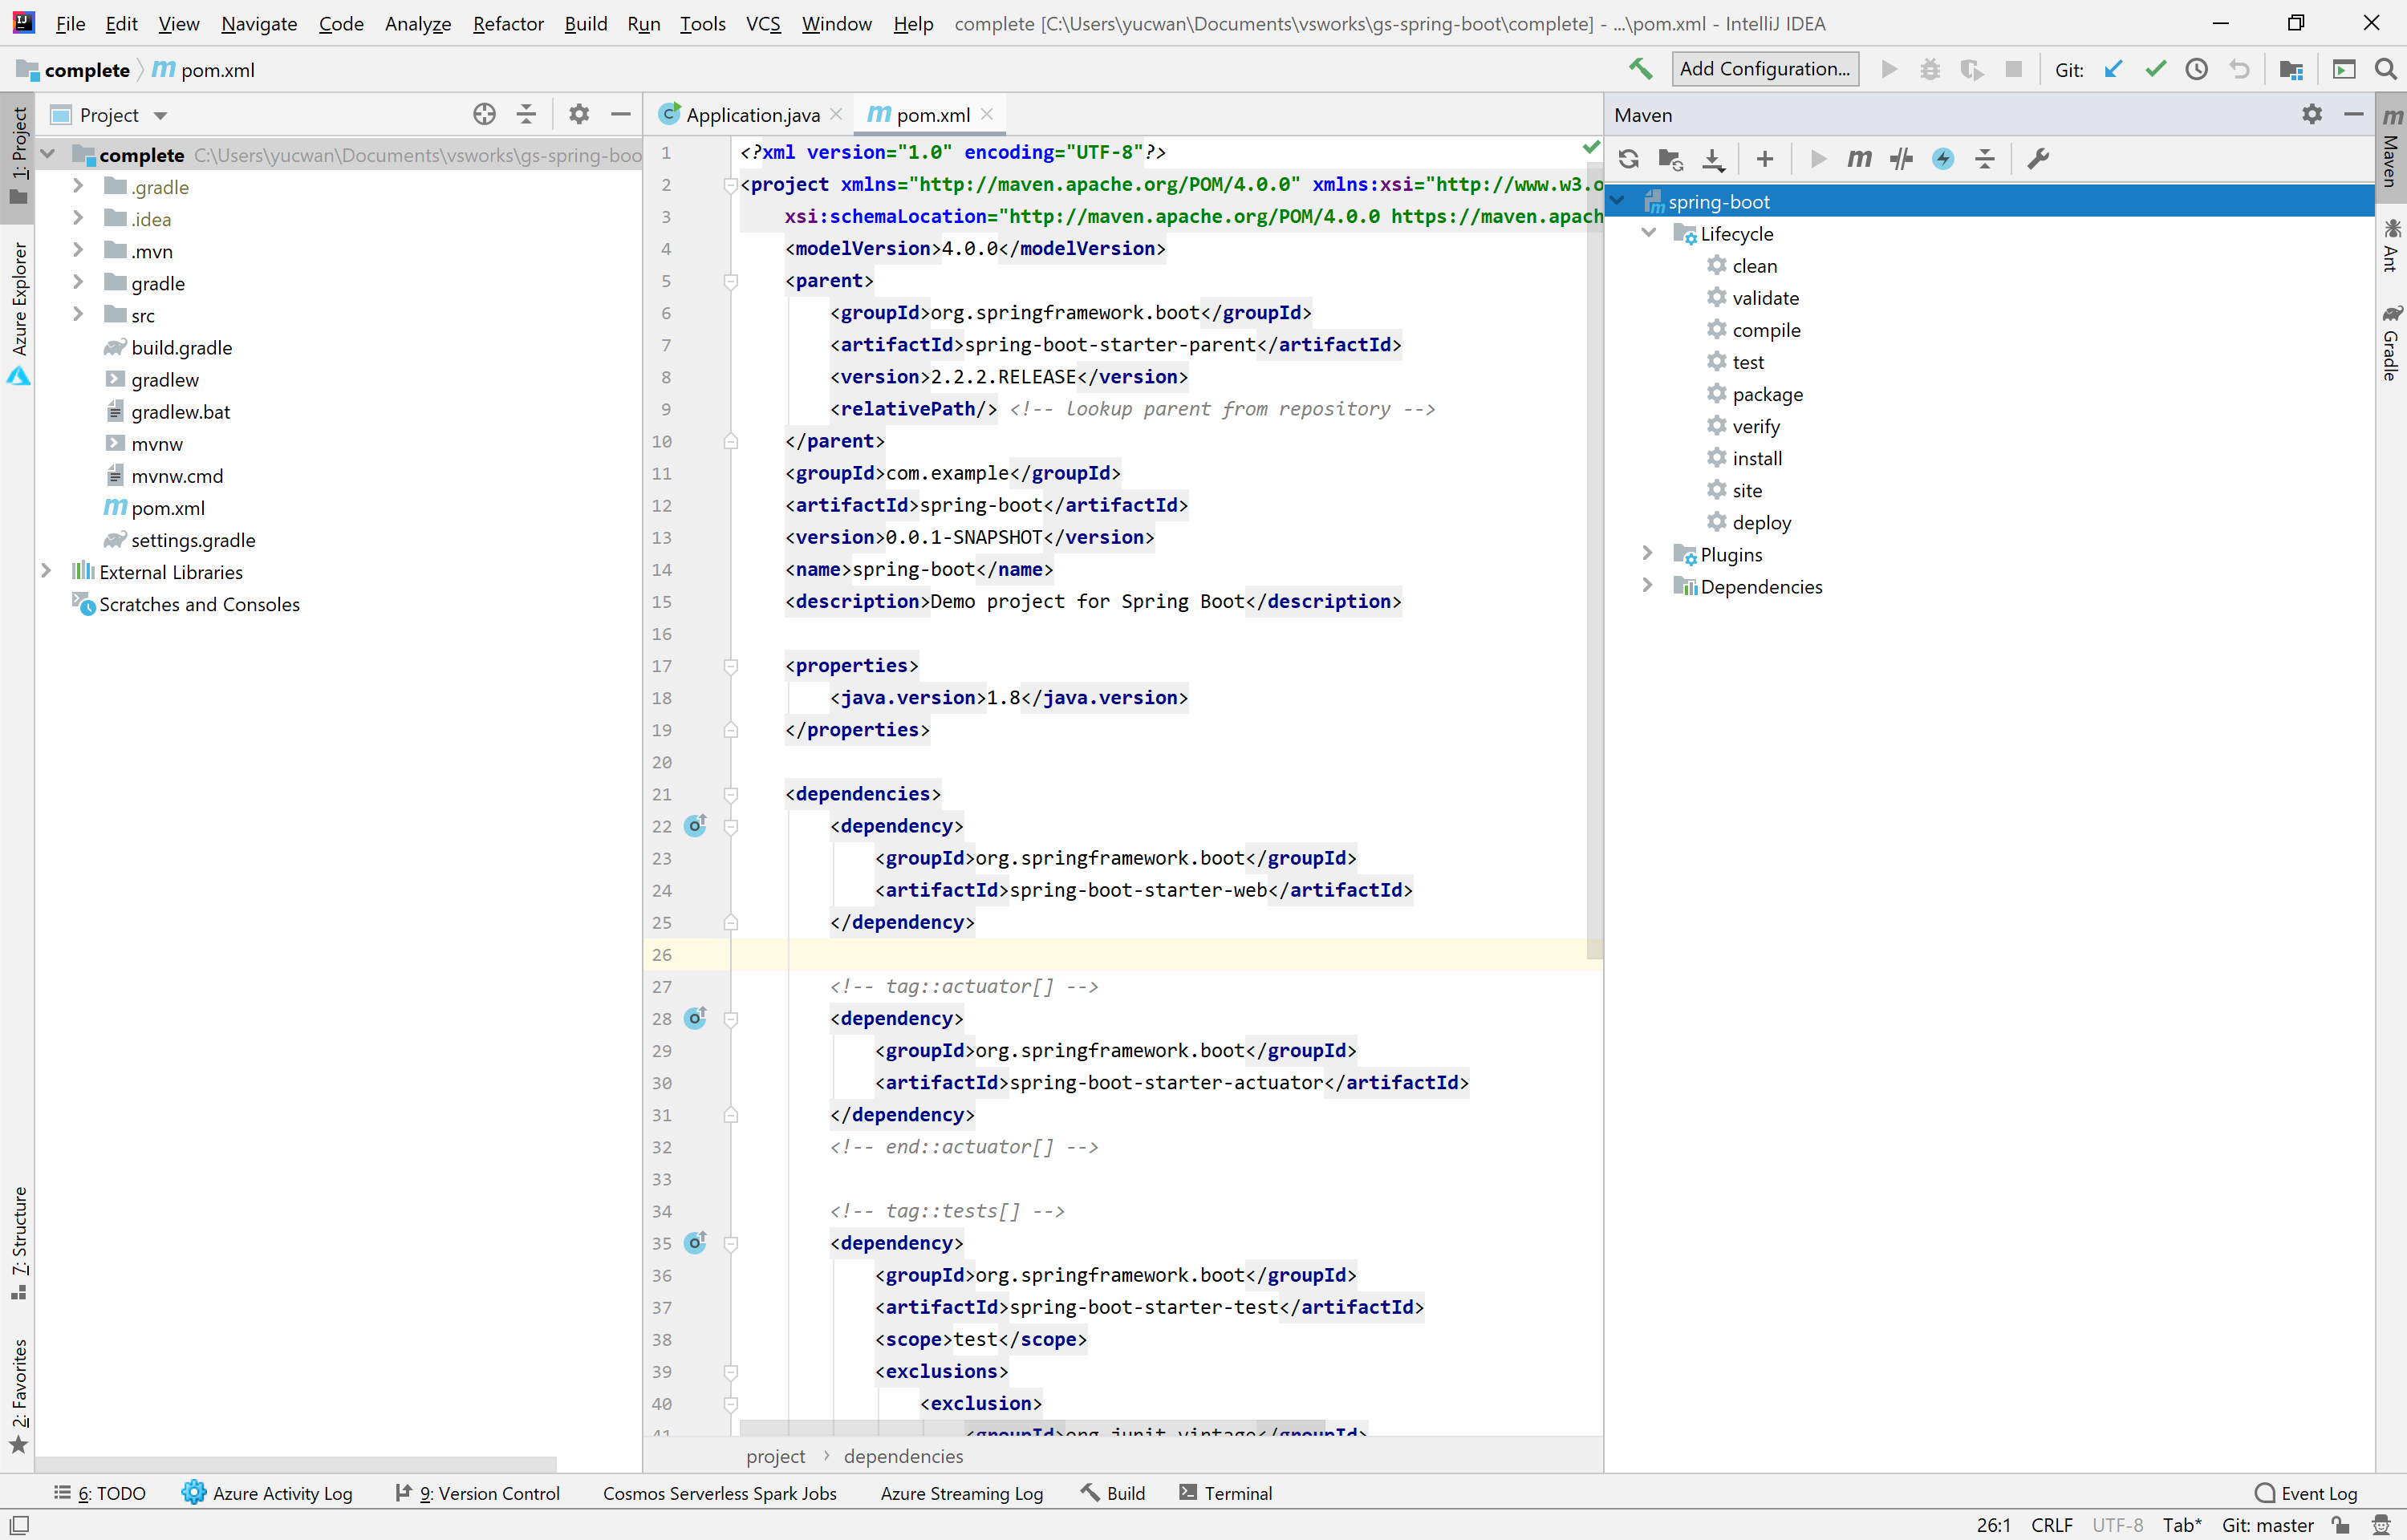Click the Build option in bottom status bar
Screen dimensions: 2407x1540
click(x=1112, y=1493)
